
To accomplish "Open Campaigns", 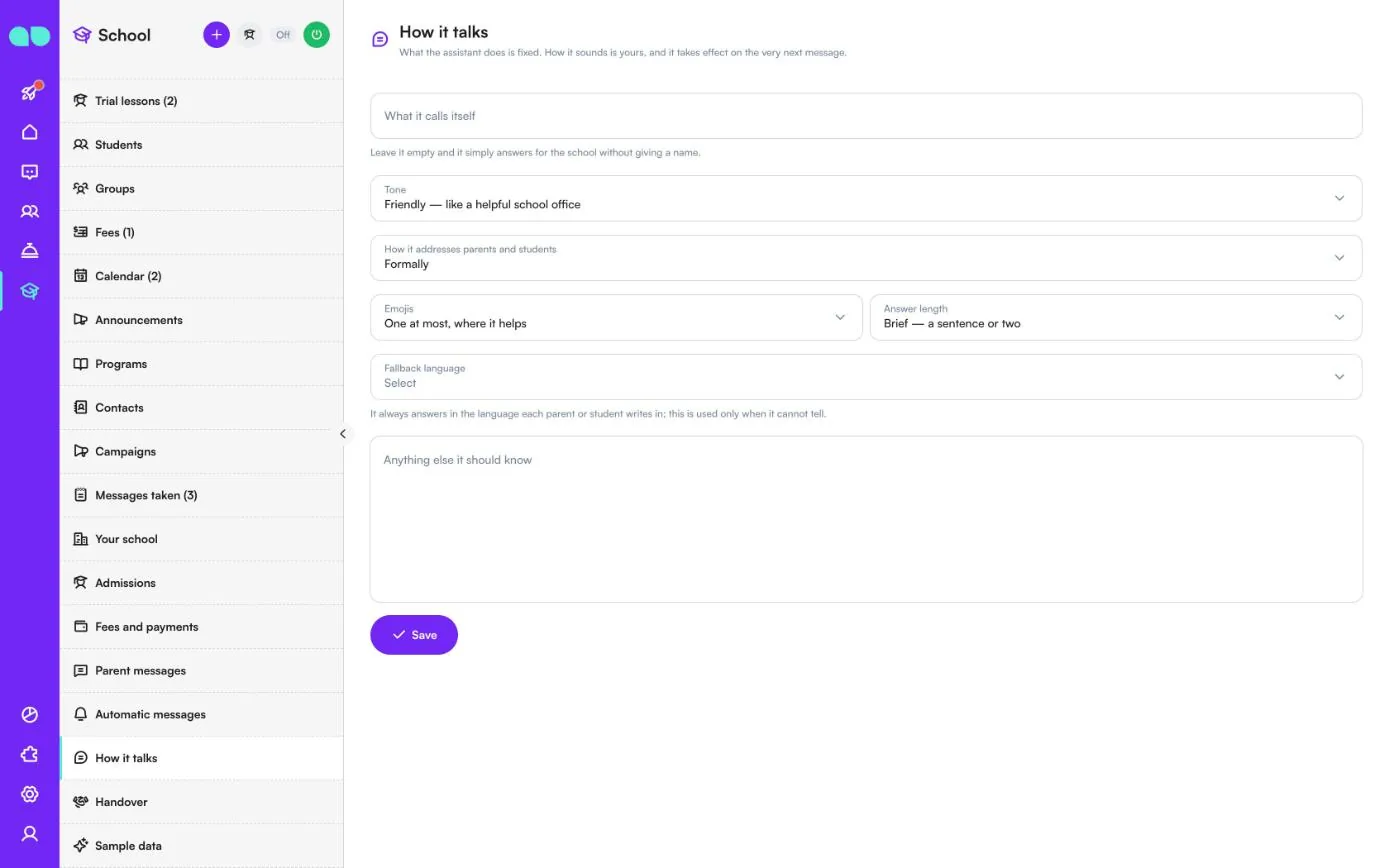I will [x=201, y=451].
